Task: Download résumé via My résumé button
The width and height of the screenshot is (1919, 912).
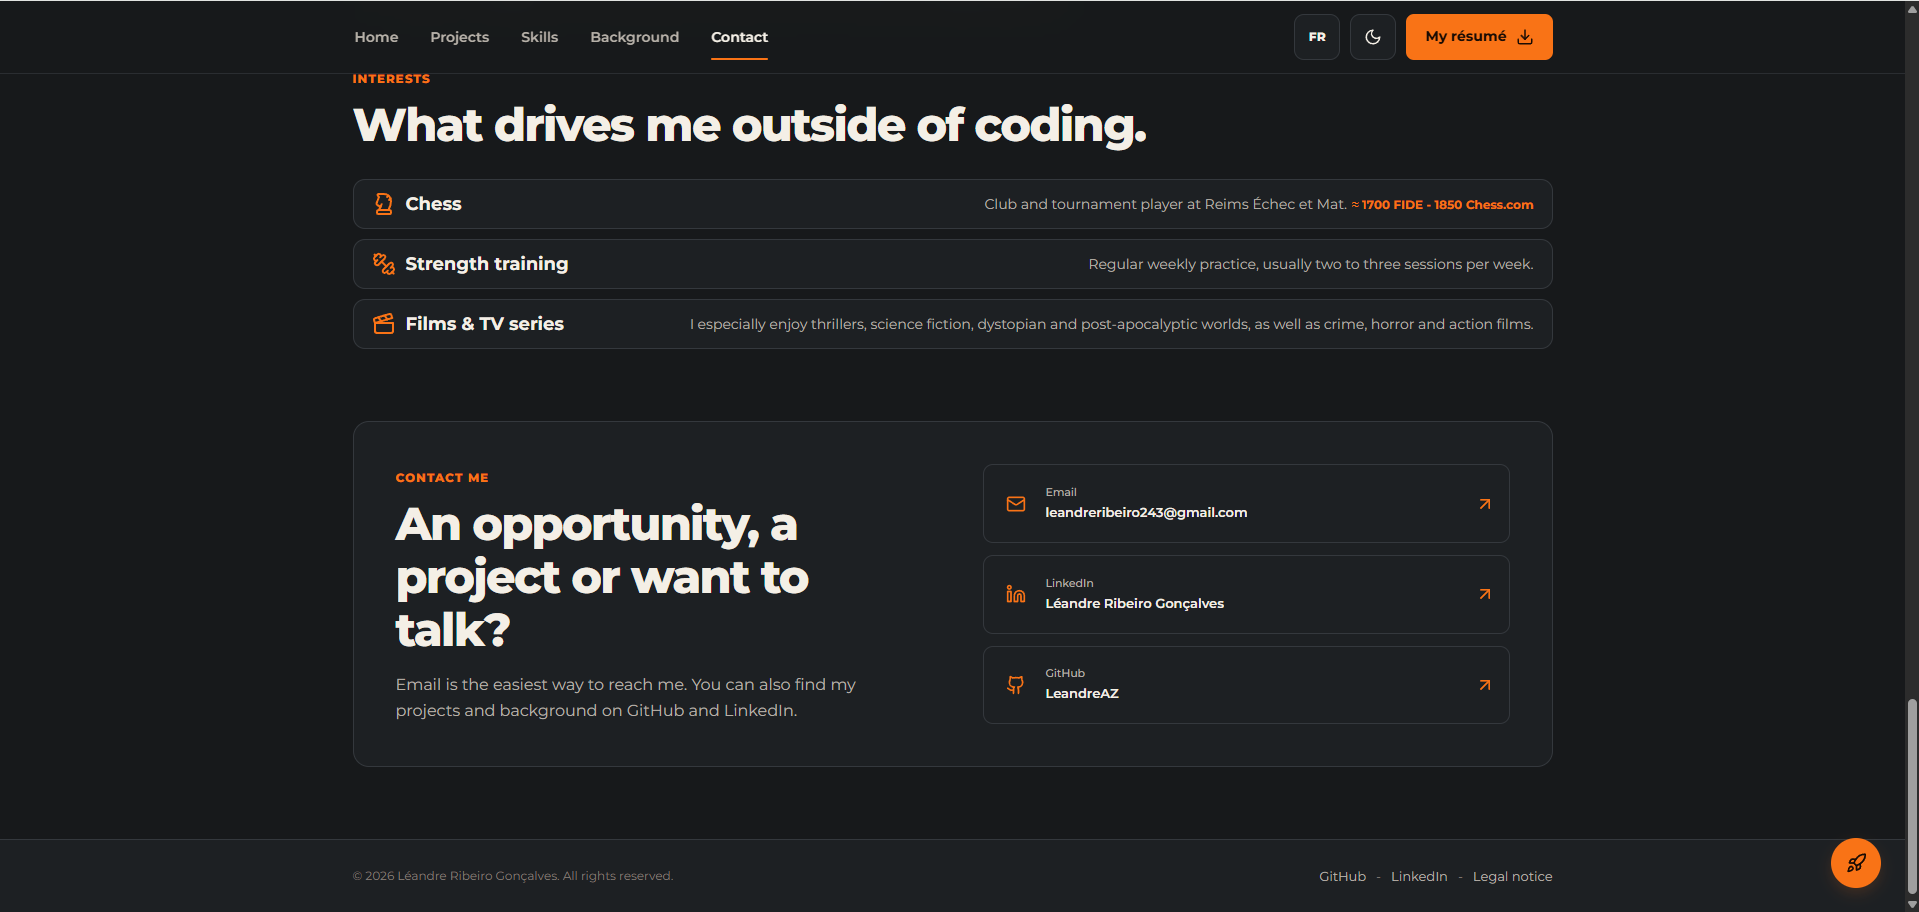Action: click(1479, 37)
